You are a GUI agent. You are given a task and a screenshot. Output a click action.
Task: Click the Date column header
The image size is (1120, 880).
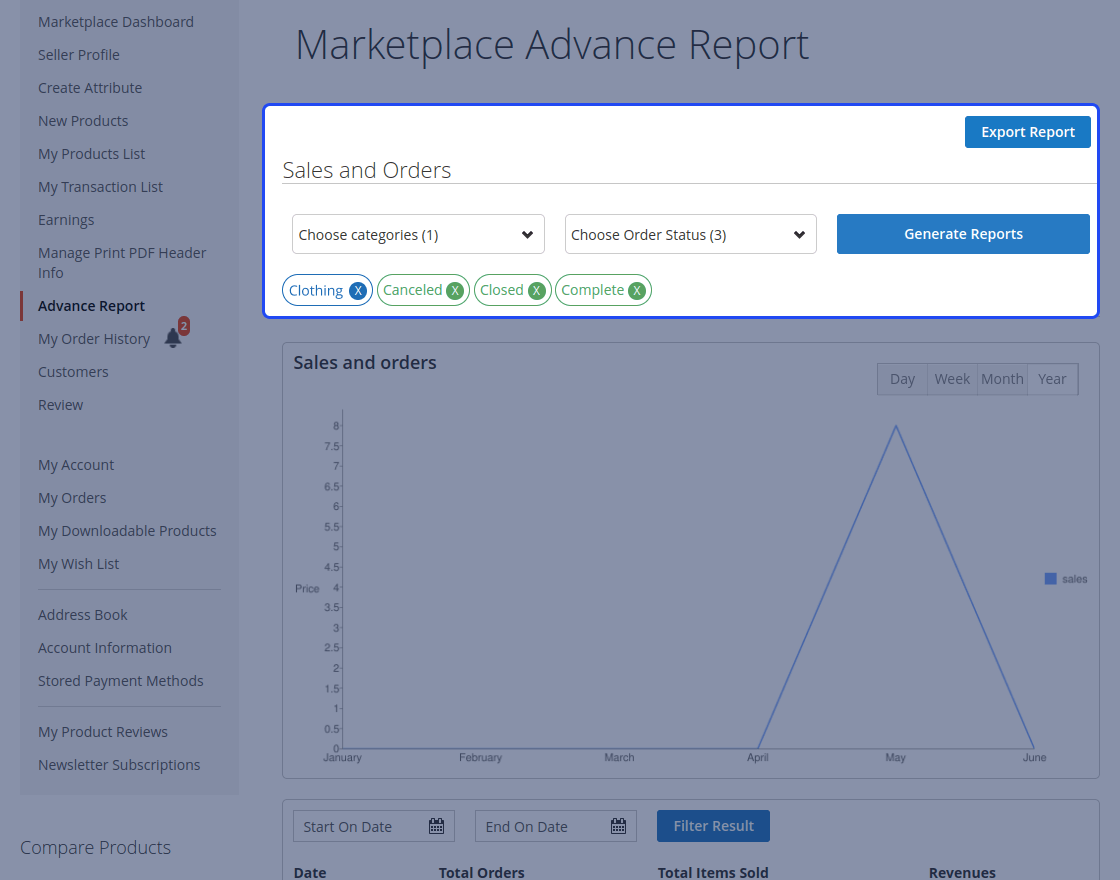(310, 872)
